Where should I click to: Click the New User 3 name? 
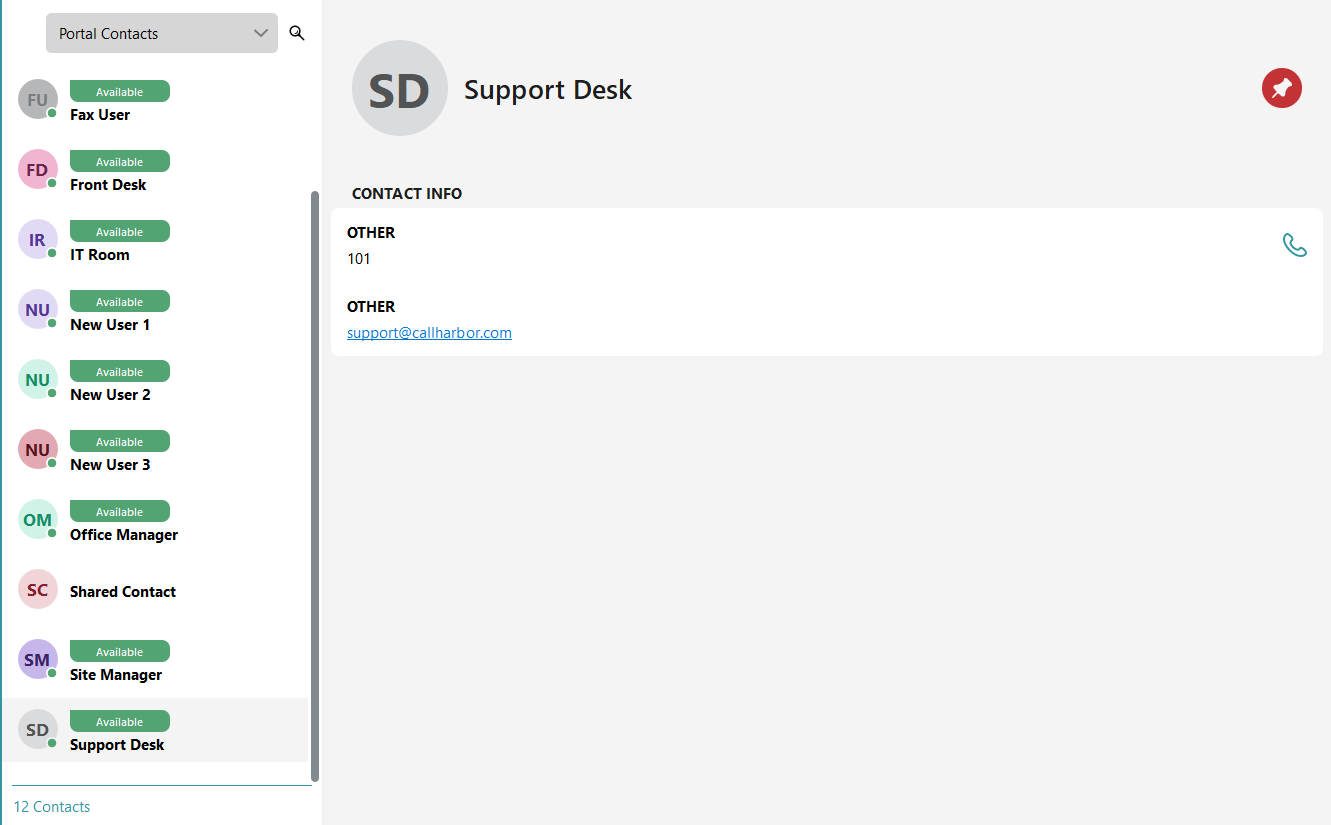tap(110, 465)
